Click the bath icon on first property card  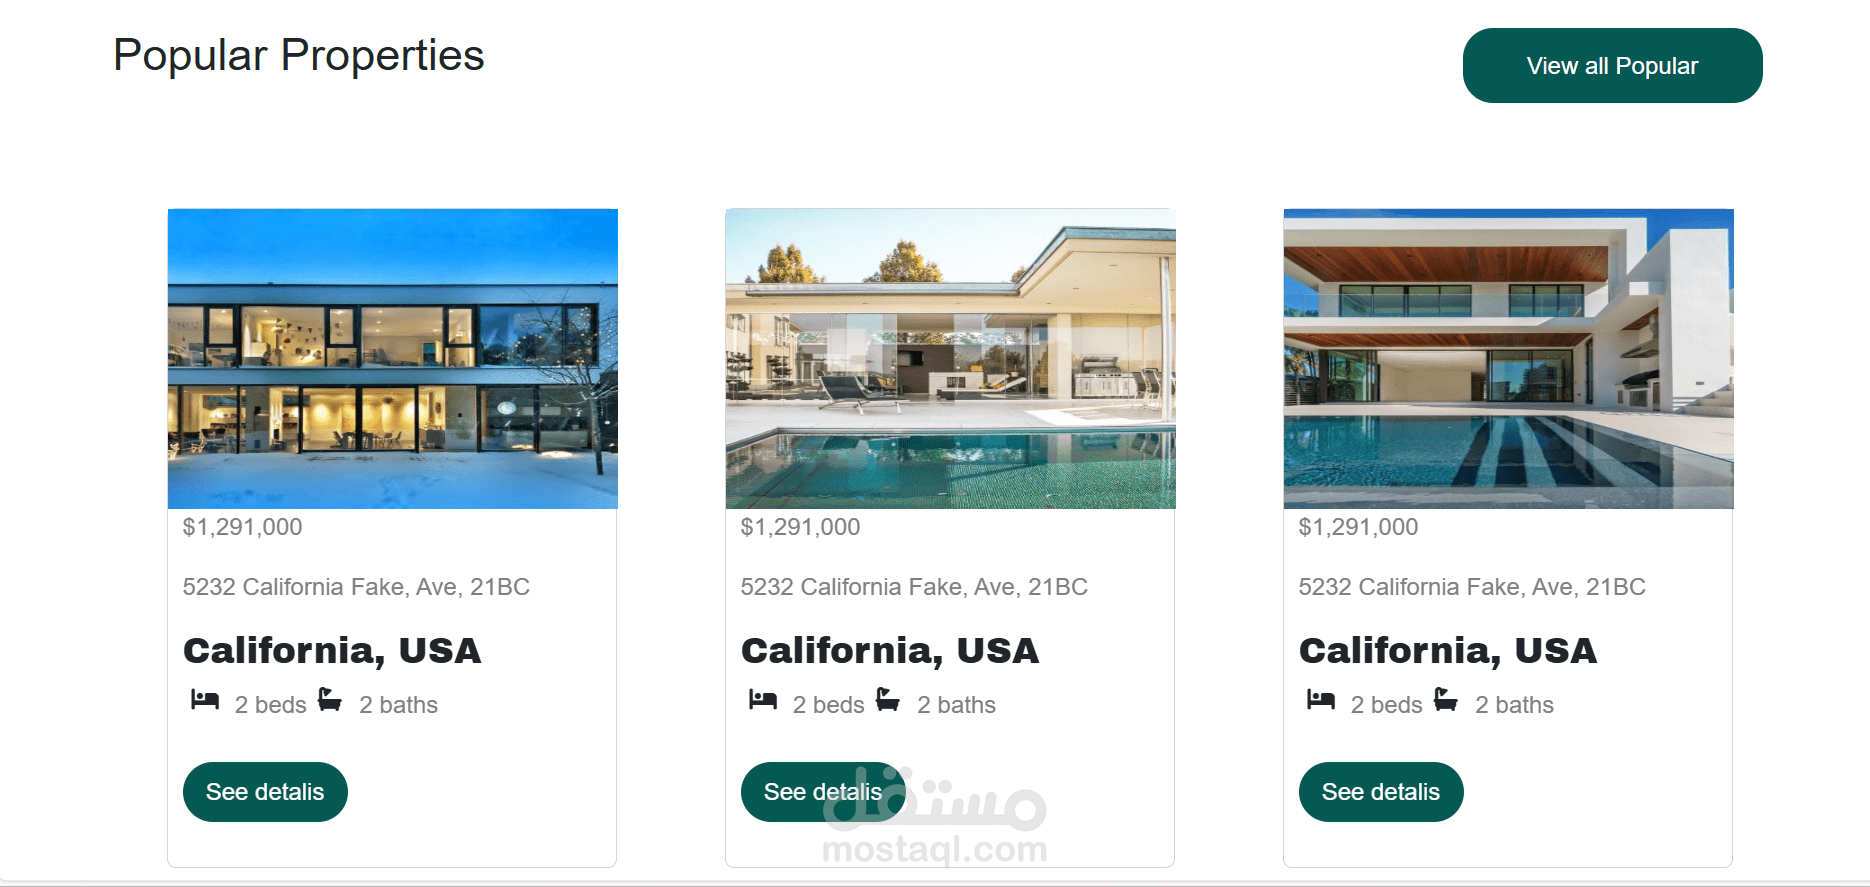tap(330, 699)
